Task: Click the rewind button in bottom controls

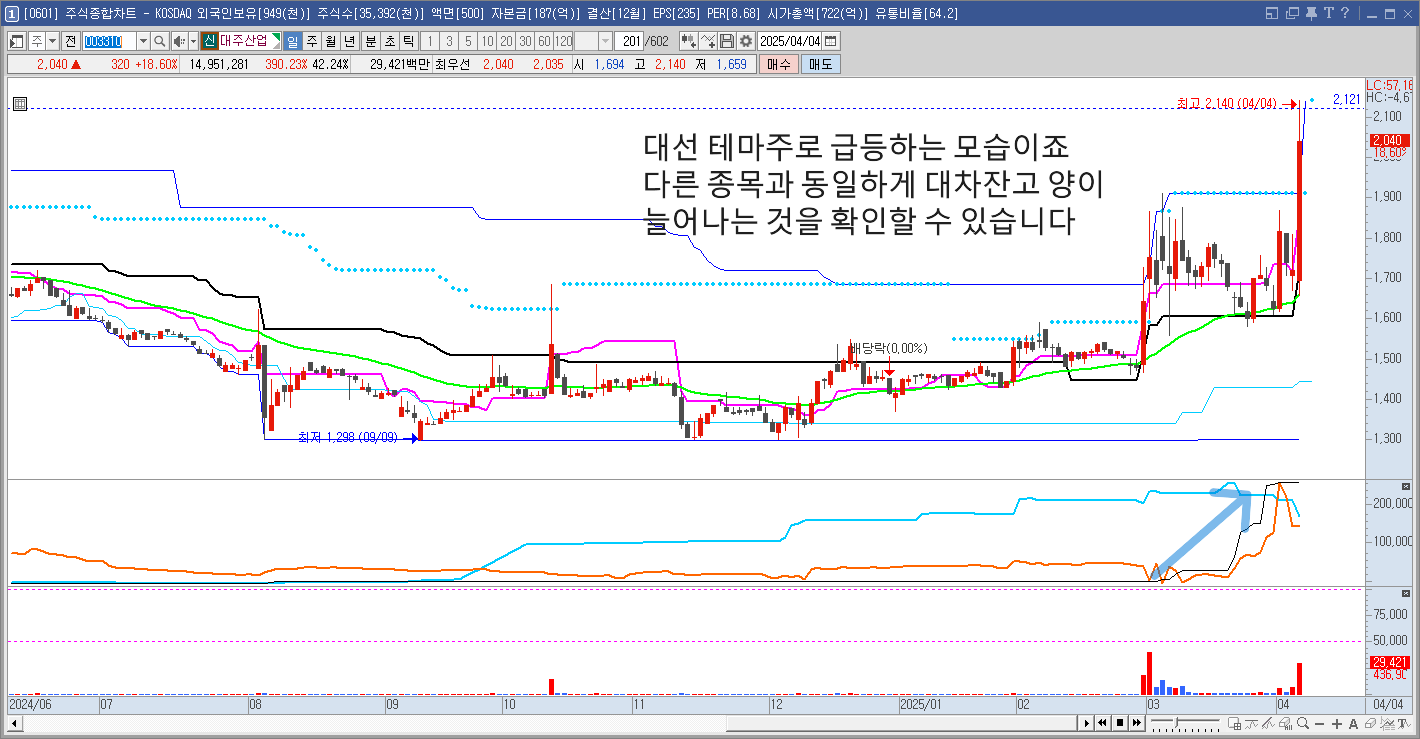Action: pyautogui.click(x=1103, y=723)
